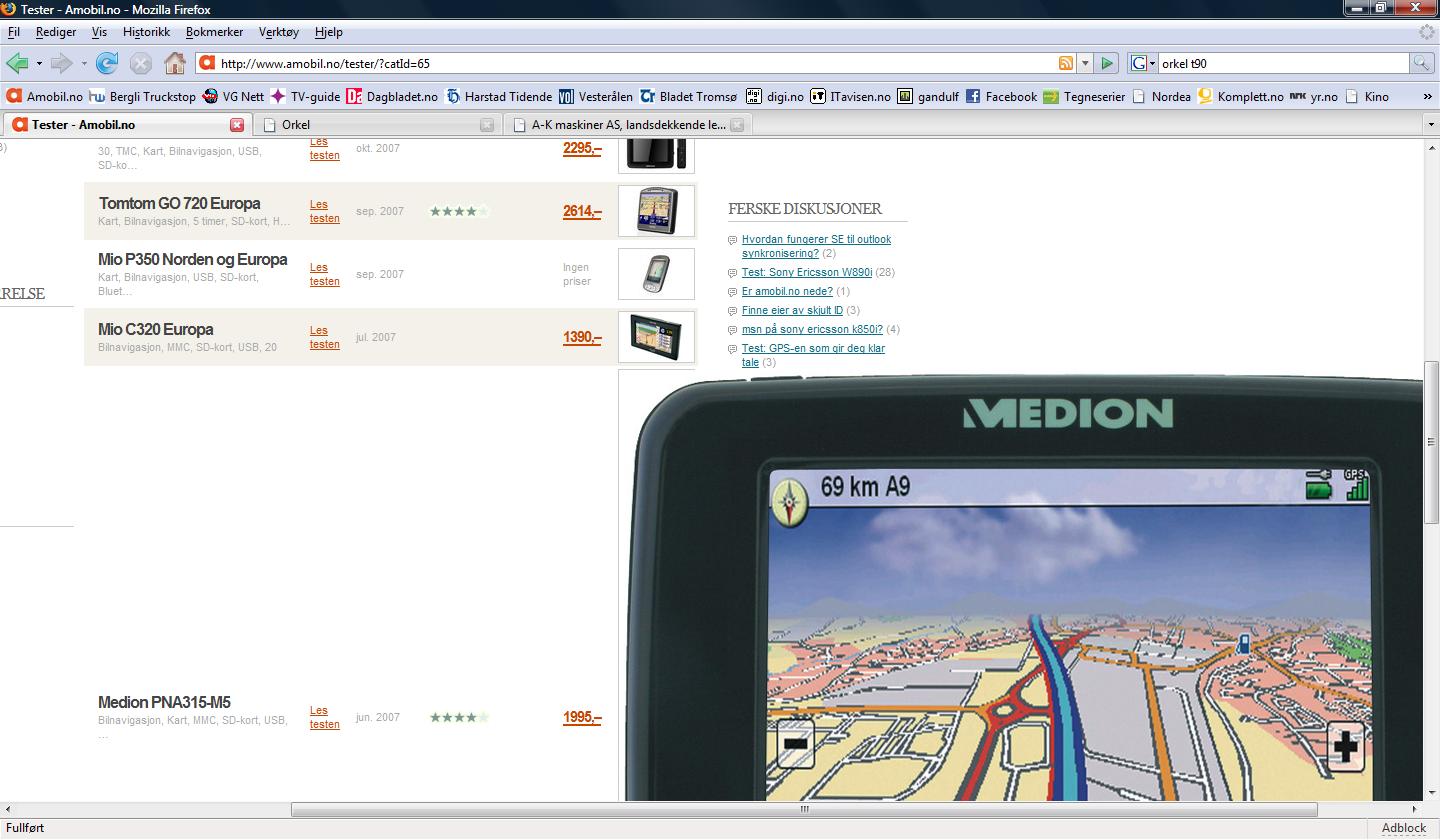The image size is (1440, 840).
Task: Open the home page icon
Action: 175,63
